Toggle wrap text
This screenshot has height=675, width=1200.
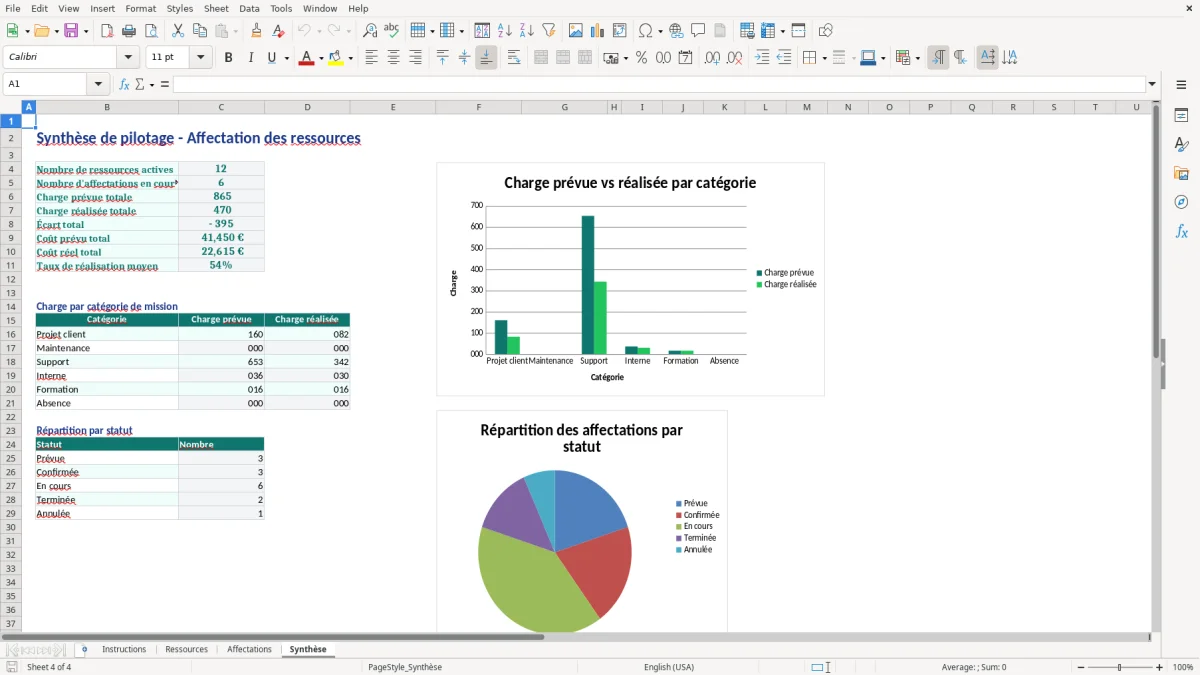tap(513, 58)
